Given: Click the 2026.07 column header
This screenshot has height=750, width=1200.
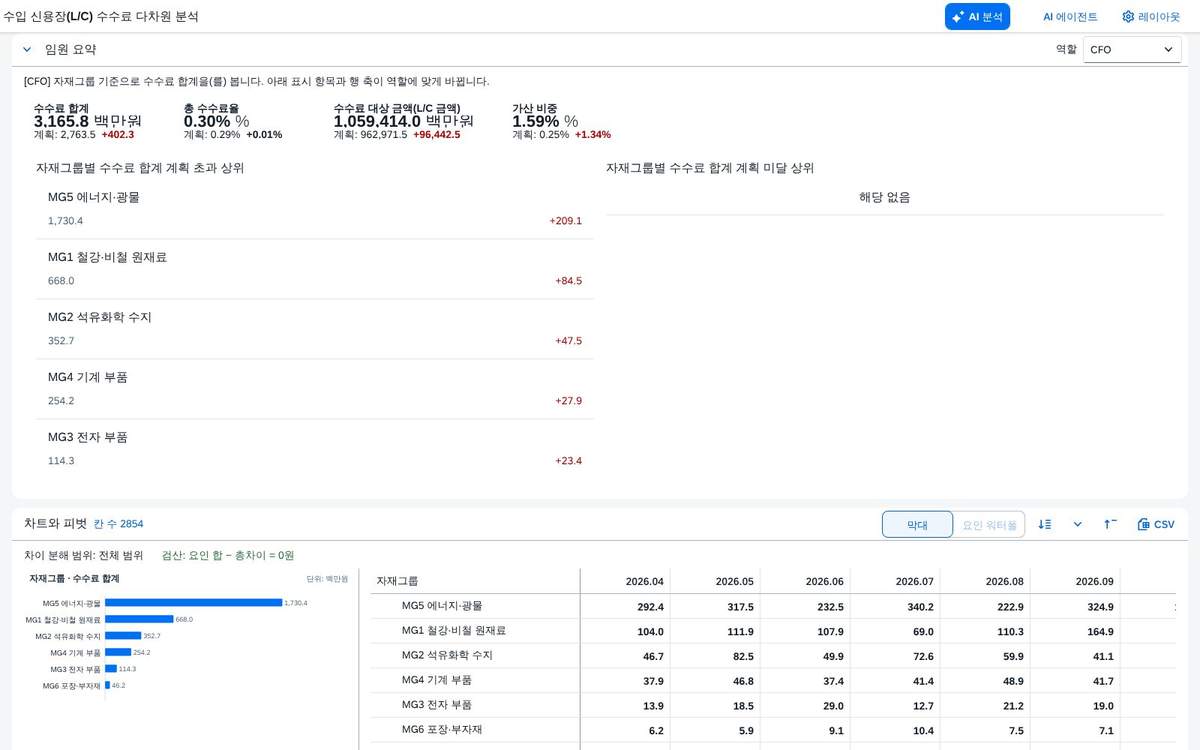Looking at the screenshot, I should point(896,581).
